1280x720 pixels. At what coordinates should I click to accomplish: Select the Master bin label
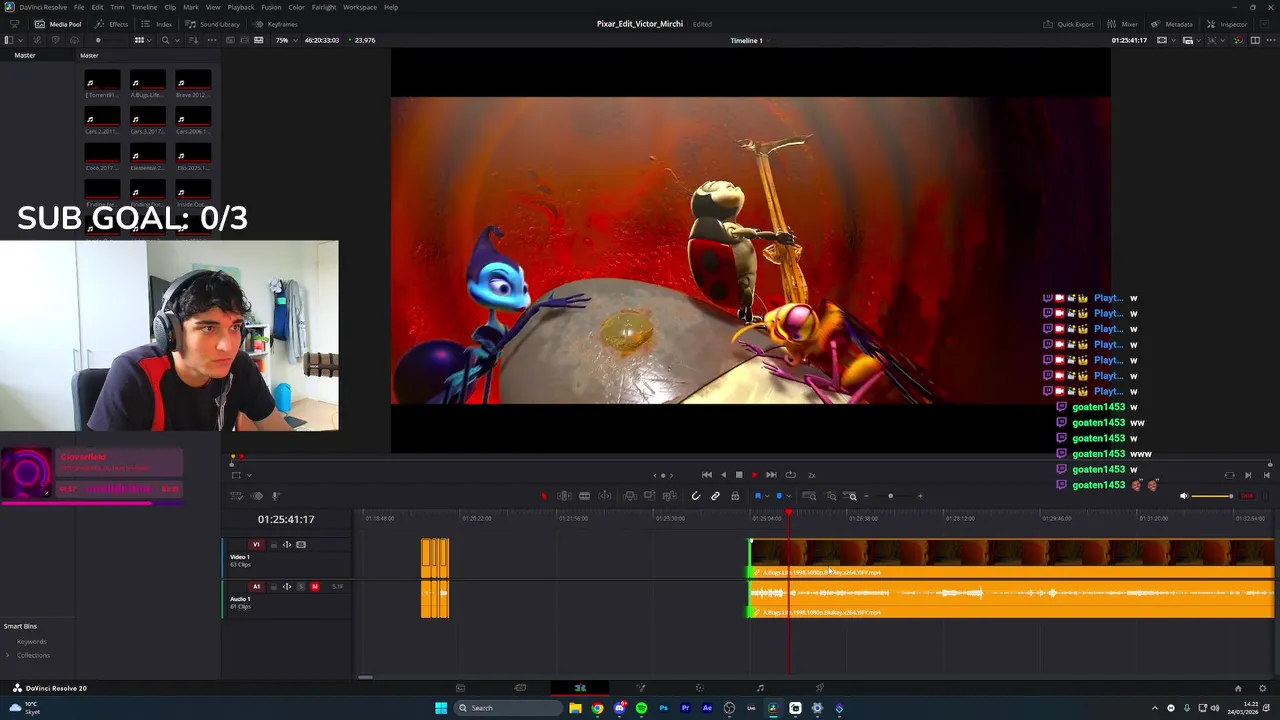(25, 56)
